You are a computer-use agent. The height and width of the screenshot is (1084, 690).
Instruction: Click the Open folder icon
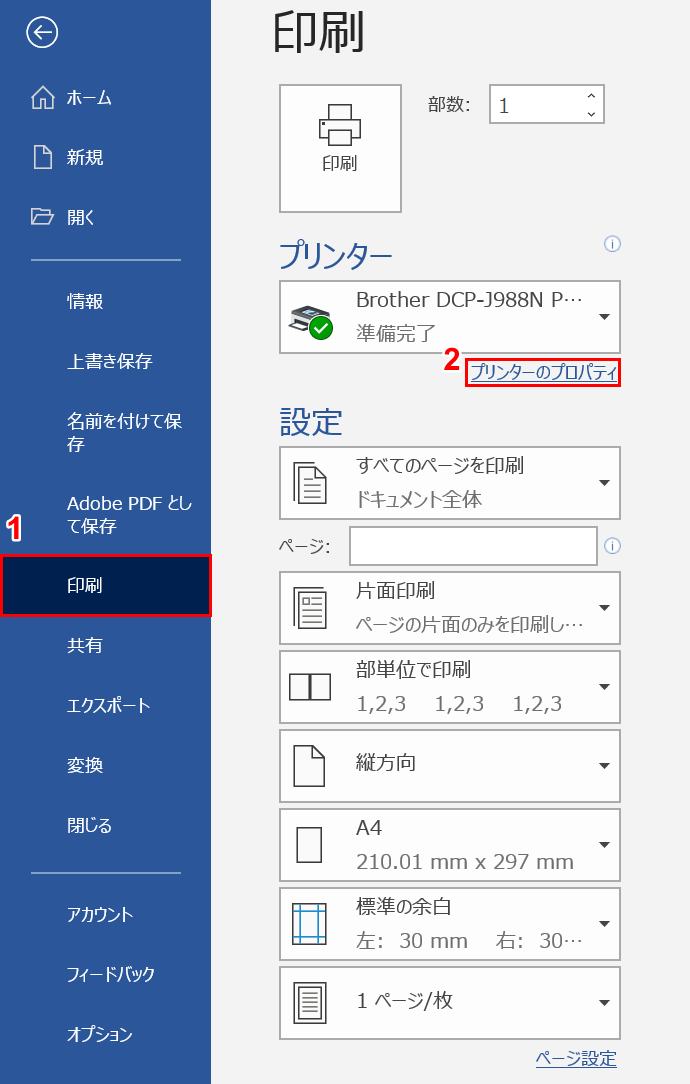[42, 217]
